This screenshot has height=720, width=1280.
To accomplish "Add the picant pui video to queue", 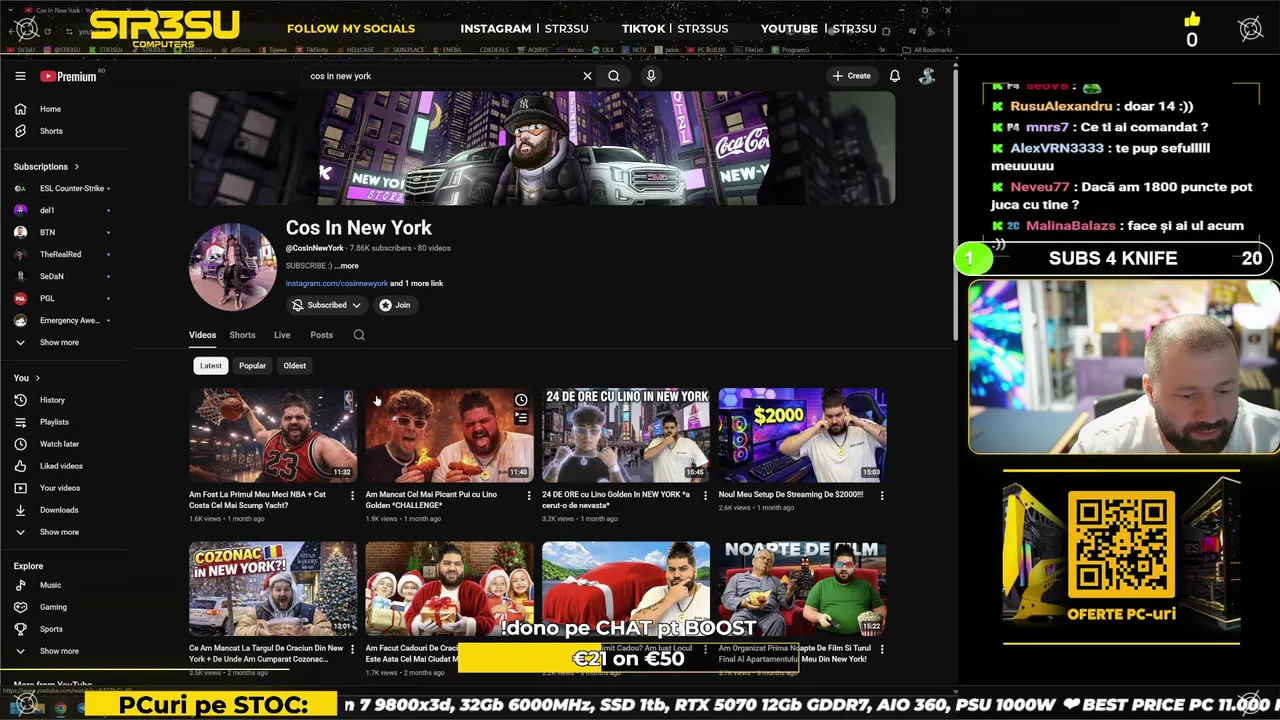I will pos(521,418).
